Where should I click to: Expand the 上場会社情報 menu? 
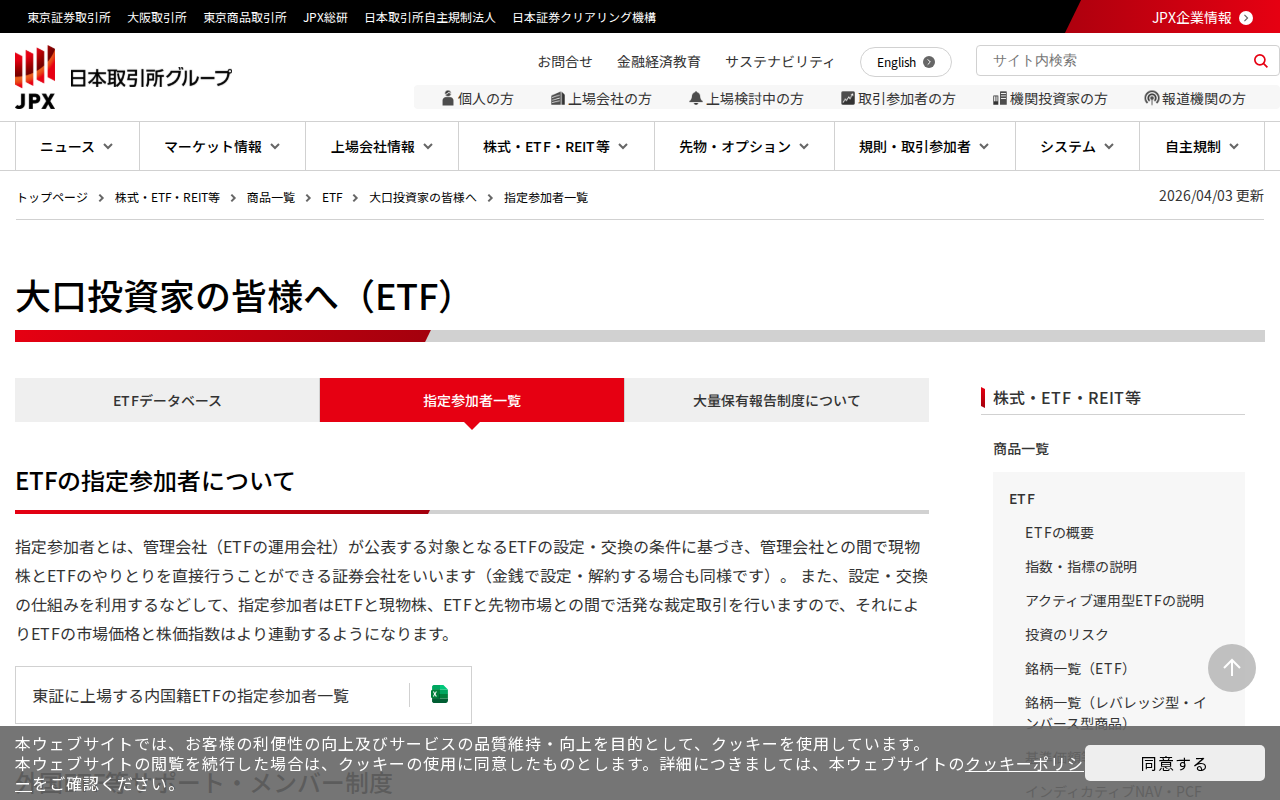tap(382, 146)
